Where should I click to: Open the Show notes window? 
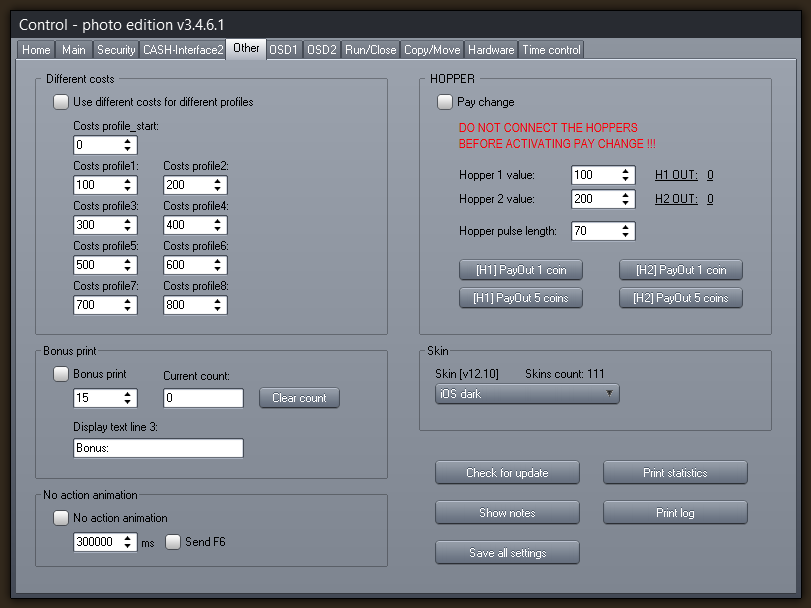[507, 512]
